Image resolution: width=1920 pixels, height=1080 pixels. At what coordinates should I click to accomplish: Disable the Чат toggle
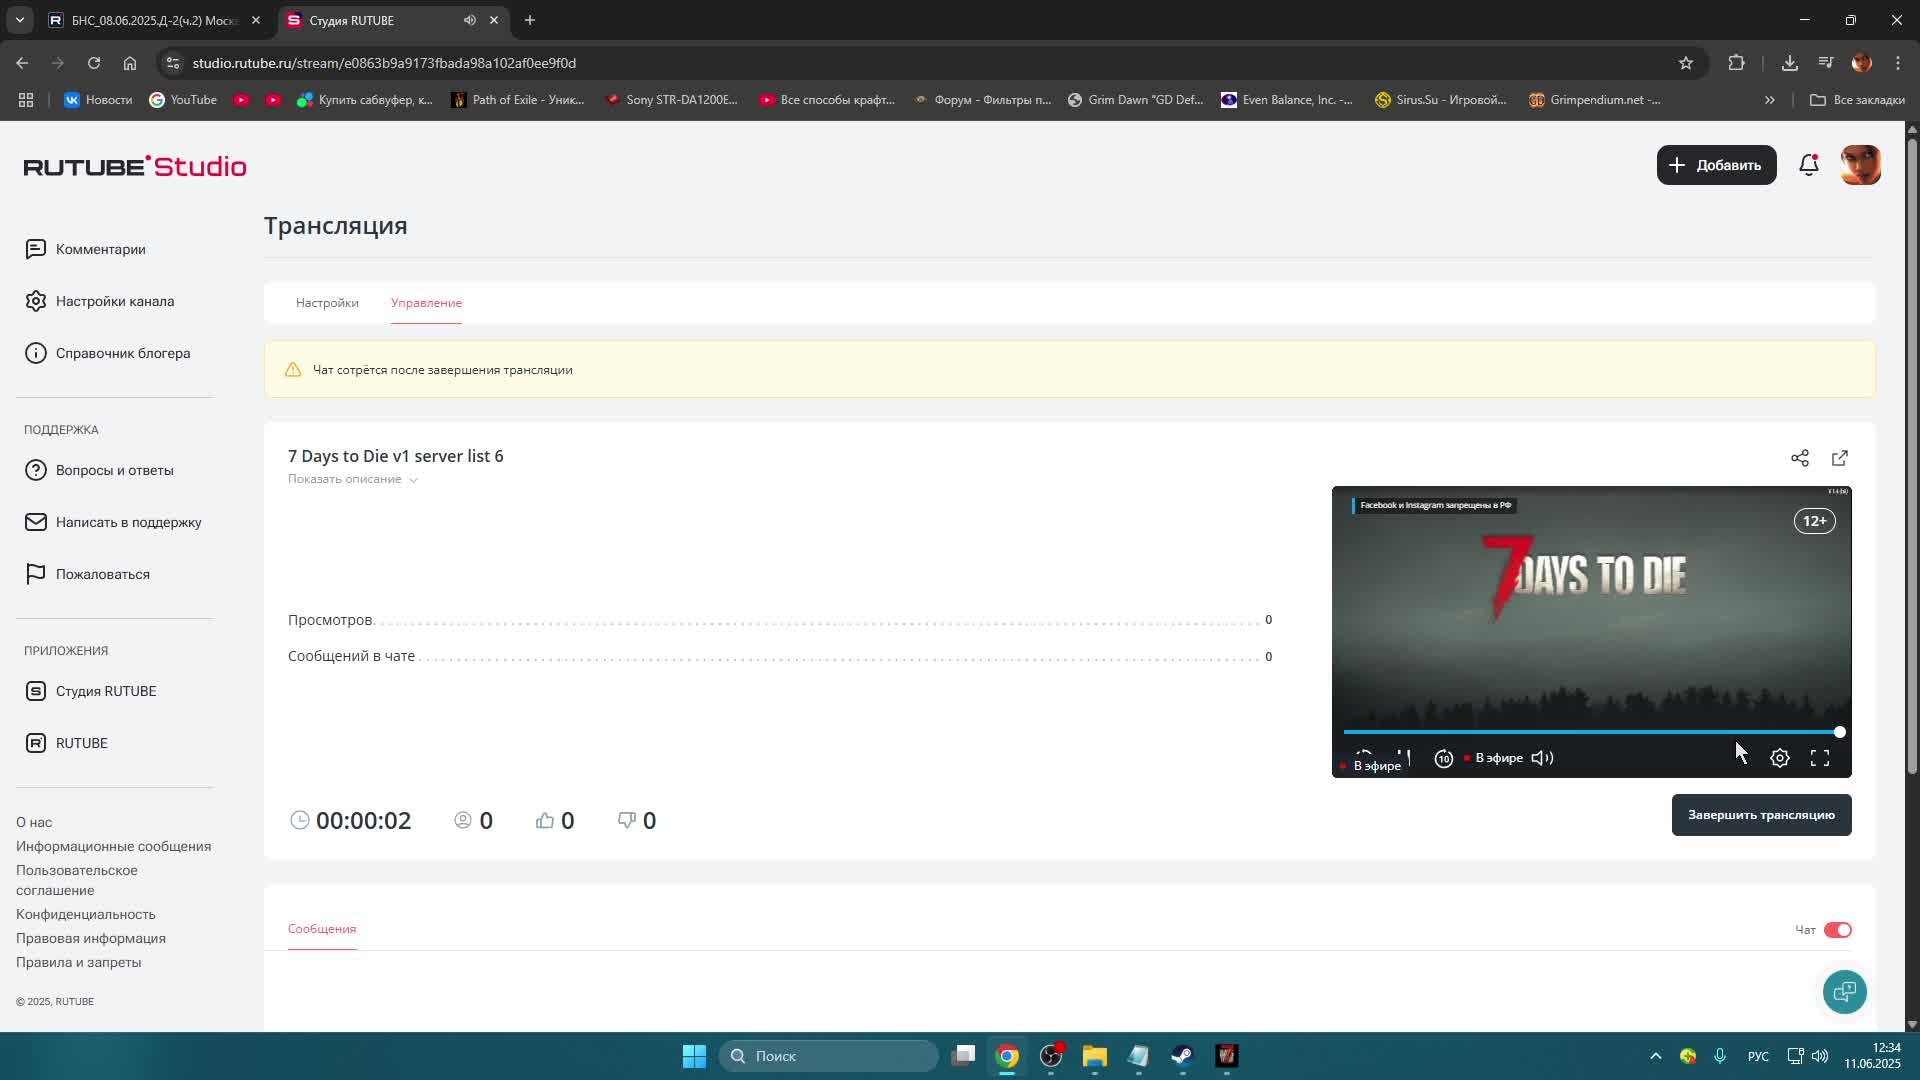pyautogui.click(x=1837, y=930)
